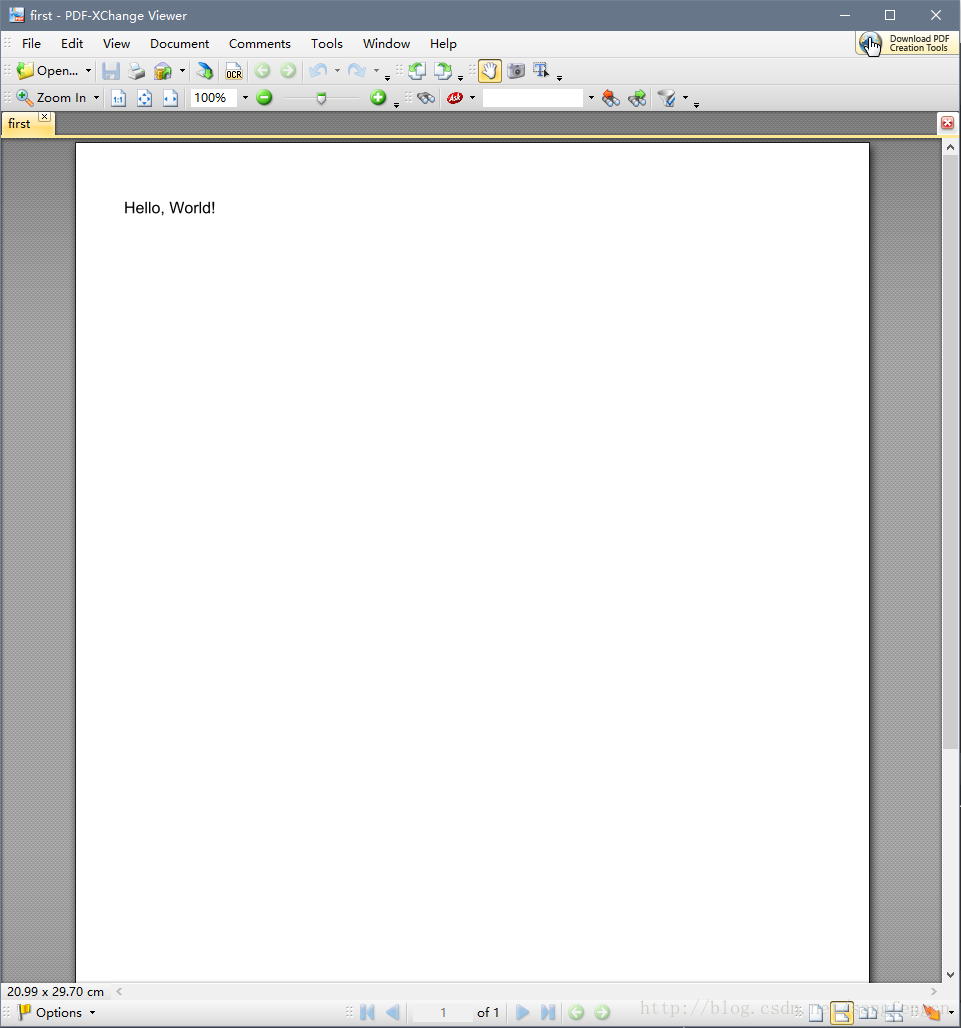Go to the next page
Image resolution: width=961 pixels, height=1028 pixels.
pos(522,1012)
